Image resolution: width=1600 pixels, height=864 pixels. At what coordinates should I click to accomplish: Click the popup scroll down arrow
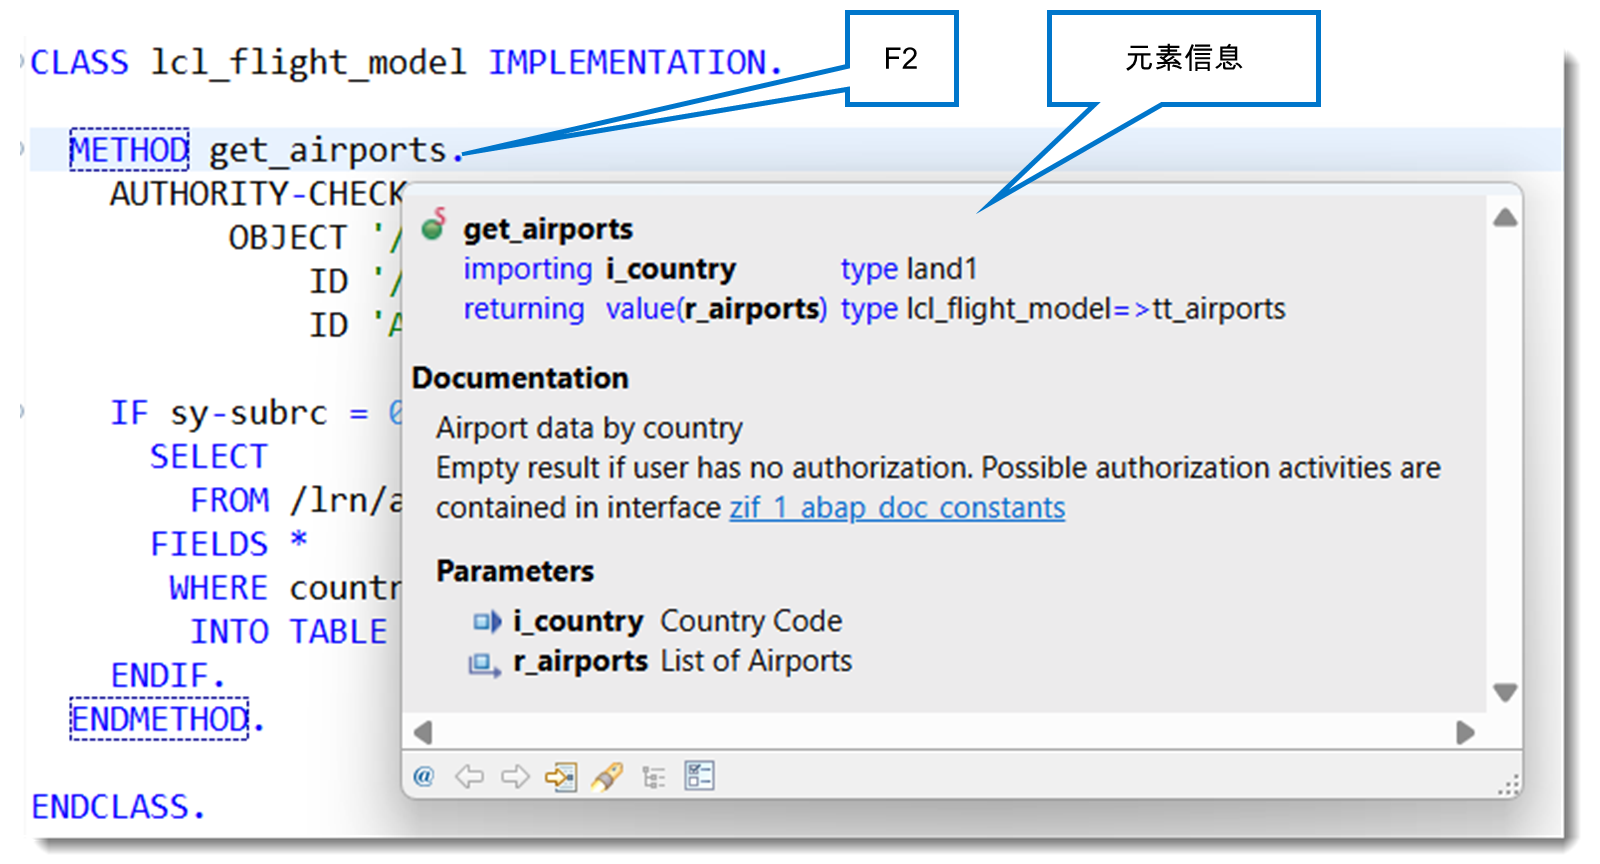pos(1505,691)
